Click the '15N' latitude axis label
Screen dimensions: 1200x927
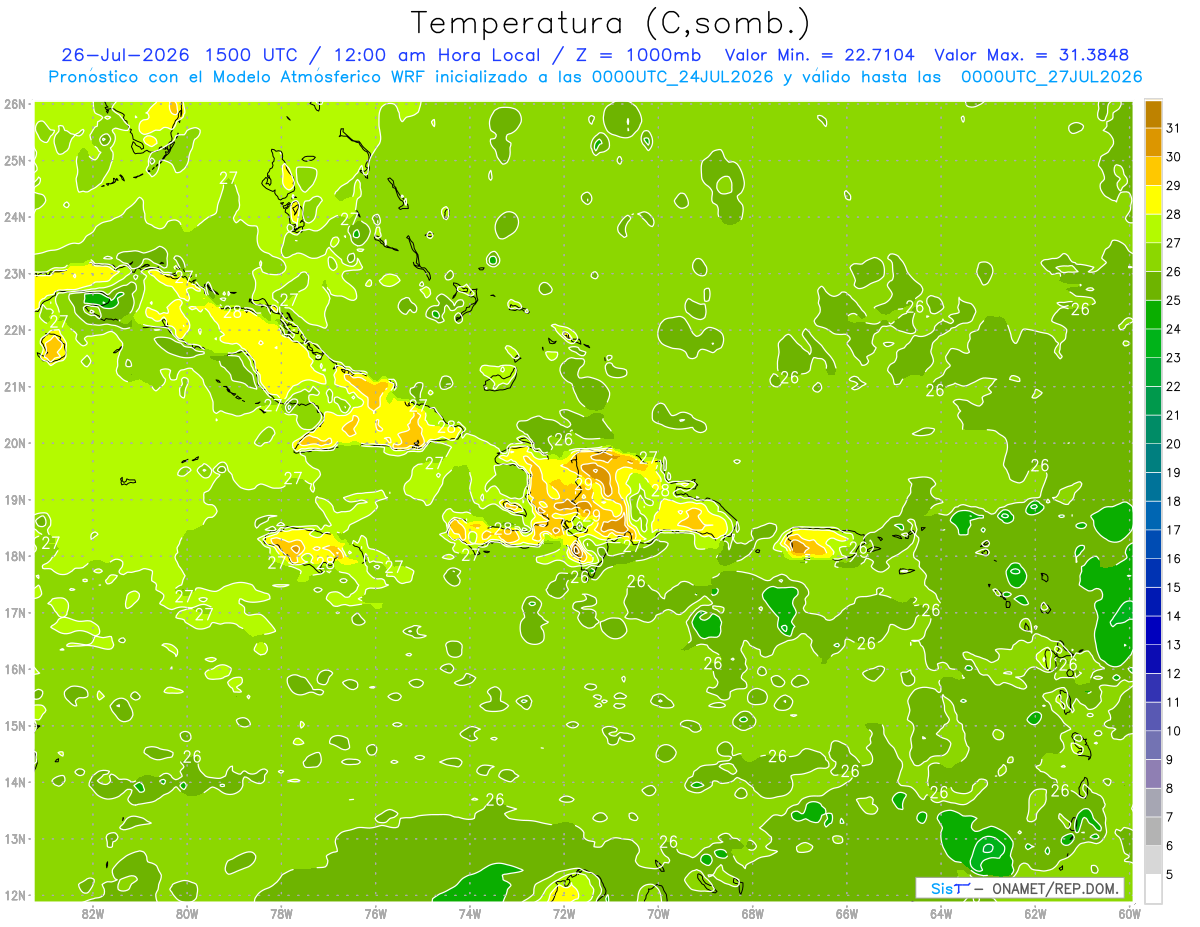point(14,725)
